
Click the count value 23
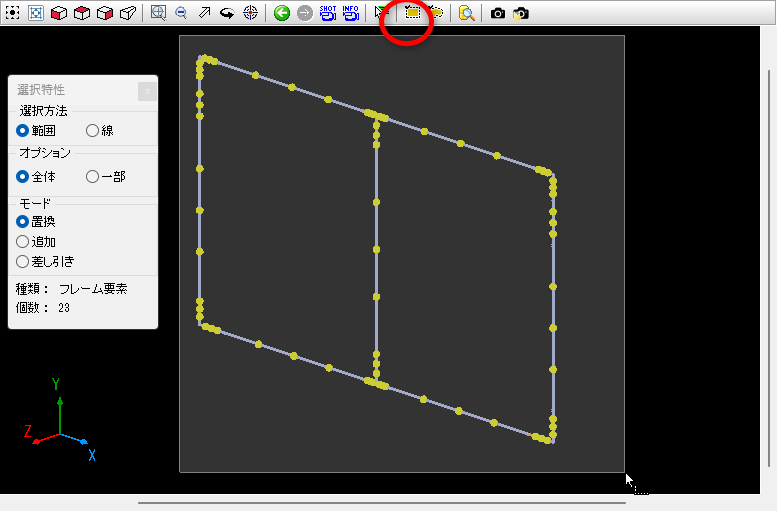point(64,308)
